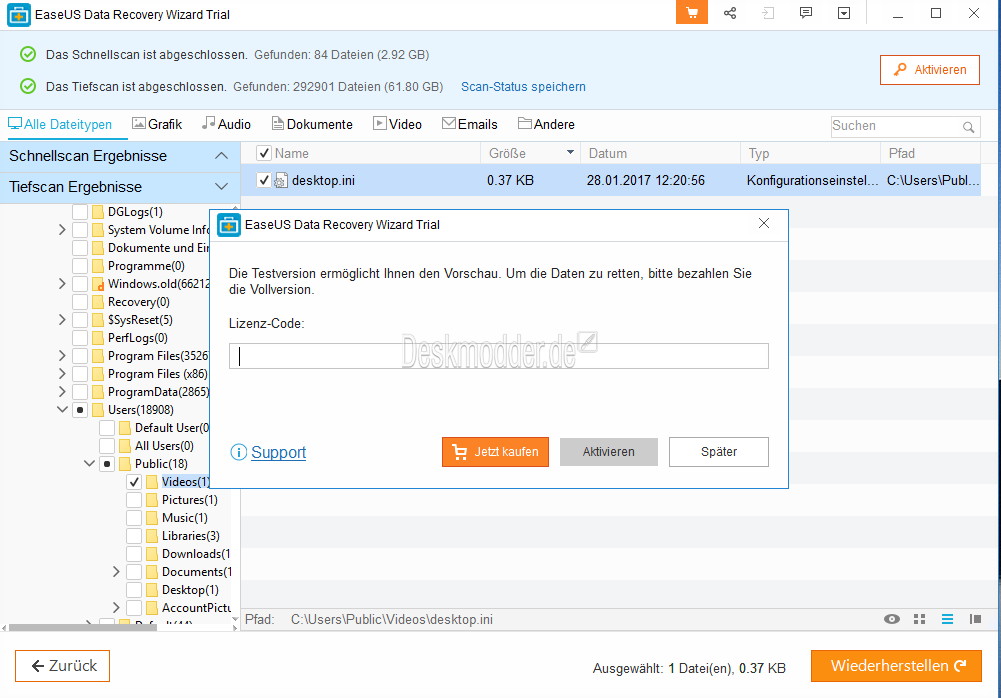This screenshot has height=698, width=1001.
Task: Expand the Windows.old tree node
Action: pyautogui.click(x=62, y=284)
